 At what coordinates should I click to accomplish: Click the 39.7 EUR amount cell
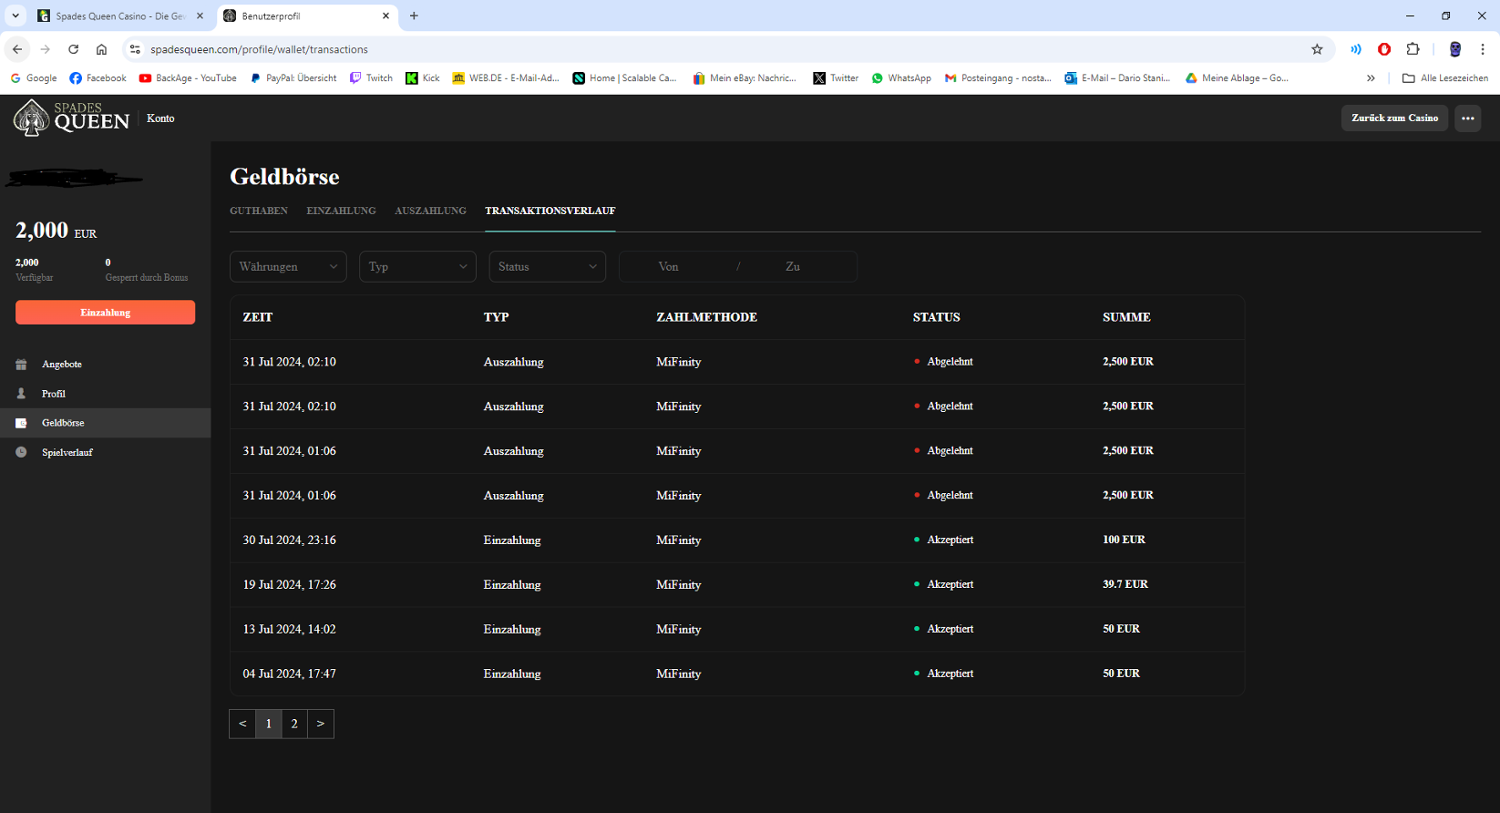pyautogui.click(x=1125, y=584)
